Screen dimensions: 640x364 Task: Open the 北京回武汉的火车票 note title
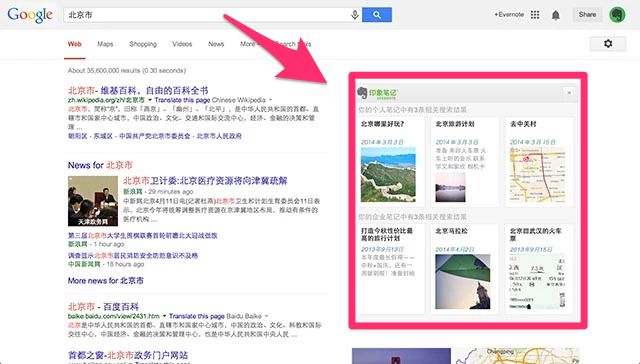(536, 234)
